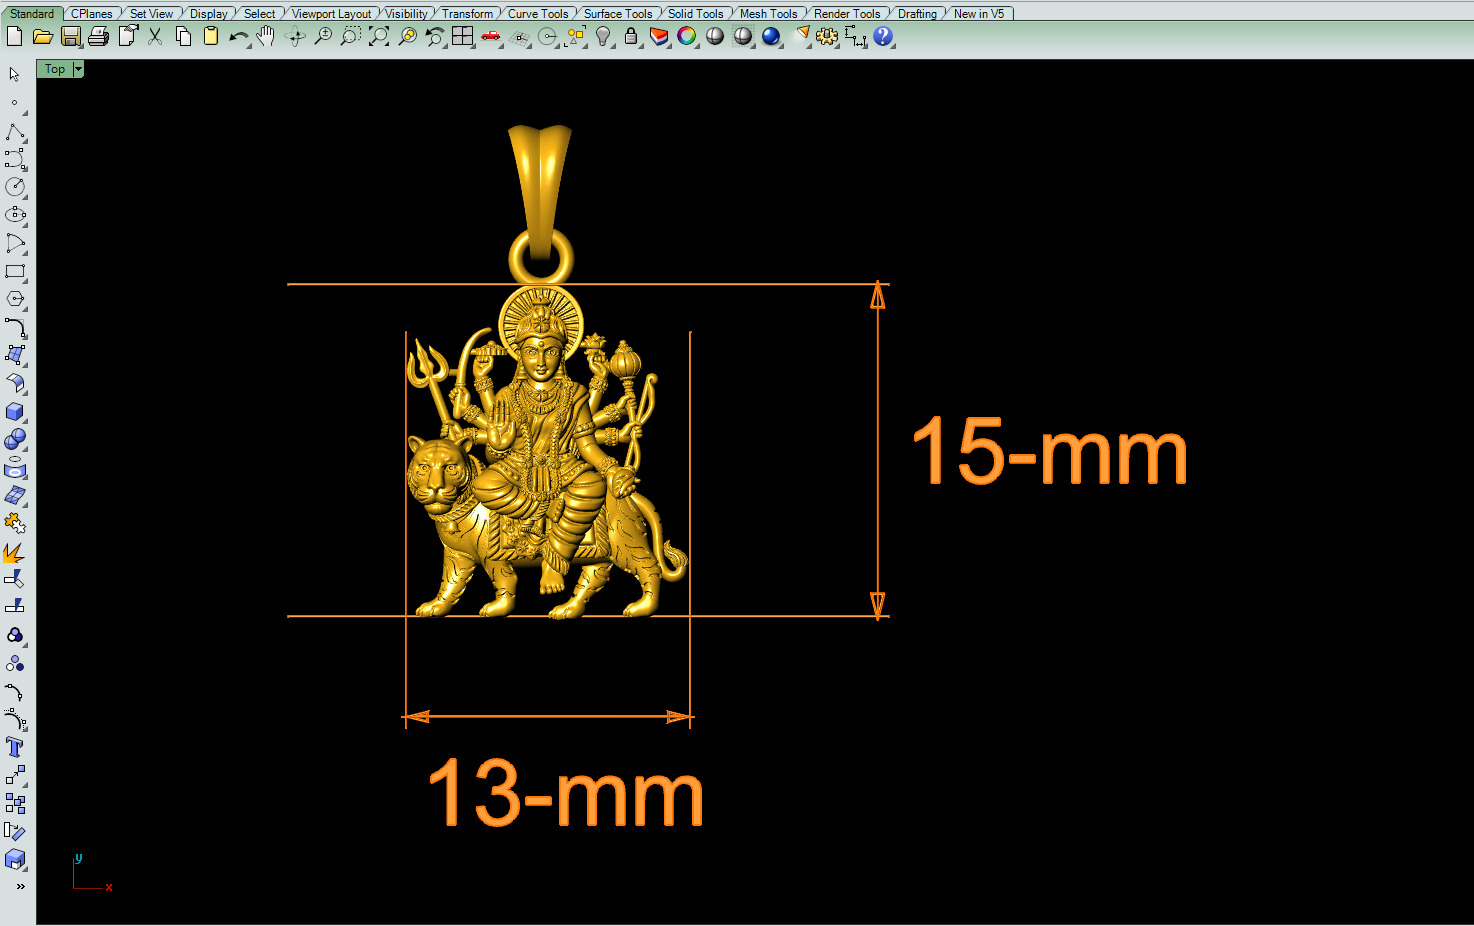
Task: Switch to the Mesh Tools tab
Action: [769, 13]
